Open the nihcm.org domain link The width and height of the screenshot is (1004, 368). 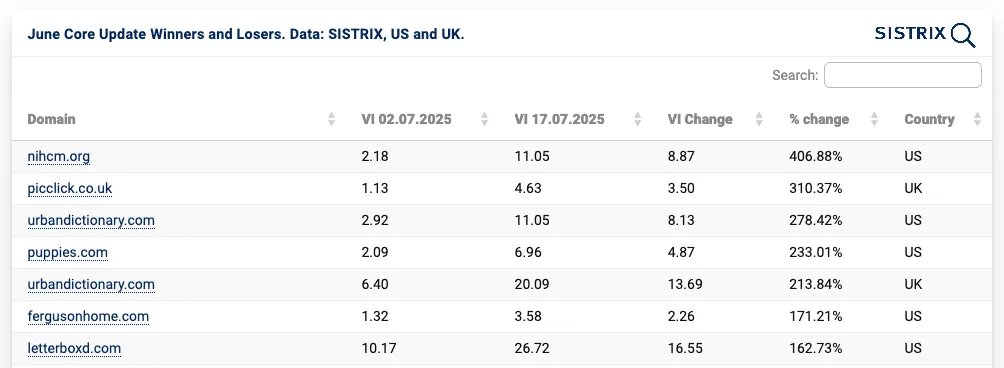pyautogui.click(x=58, y=156)
